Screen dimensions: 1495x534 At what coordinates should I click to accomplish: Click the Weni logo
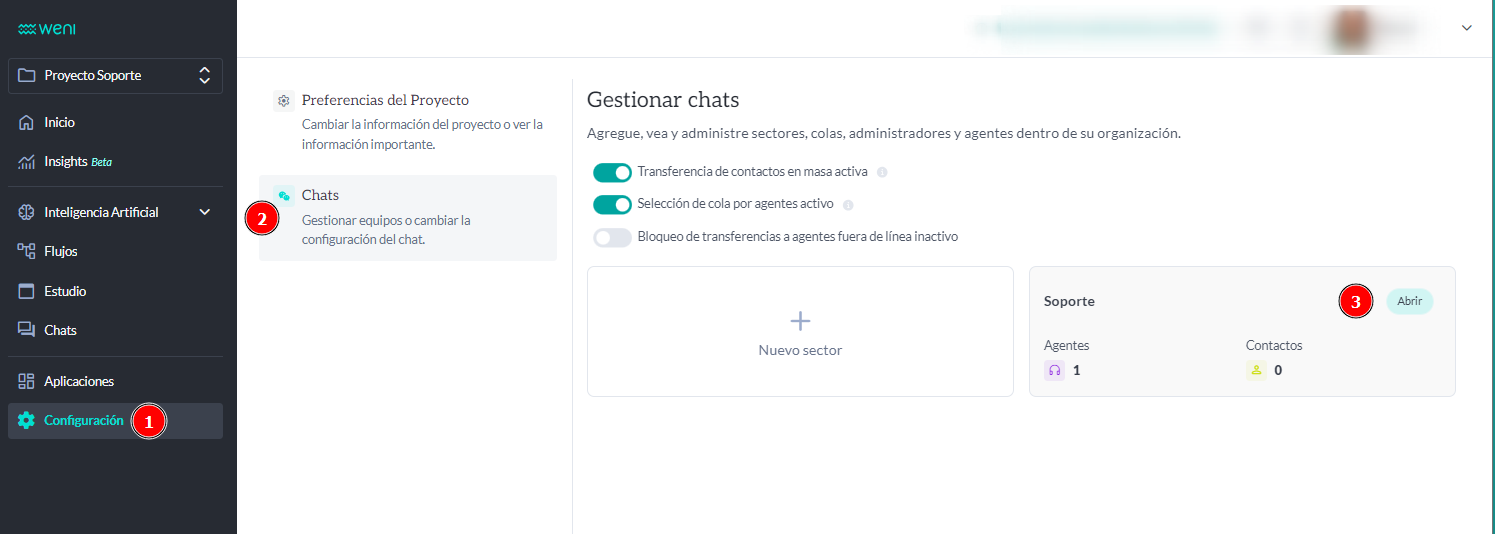[x=47, y=28]
